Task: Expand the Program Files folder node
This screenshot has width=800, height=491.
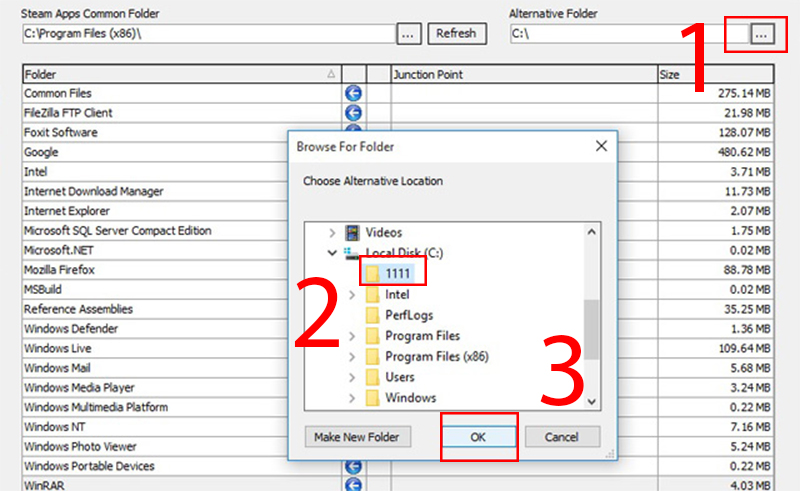Action: pos(352,336)
